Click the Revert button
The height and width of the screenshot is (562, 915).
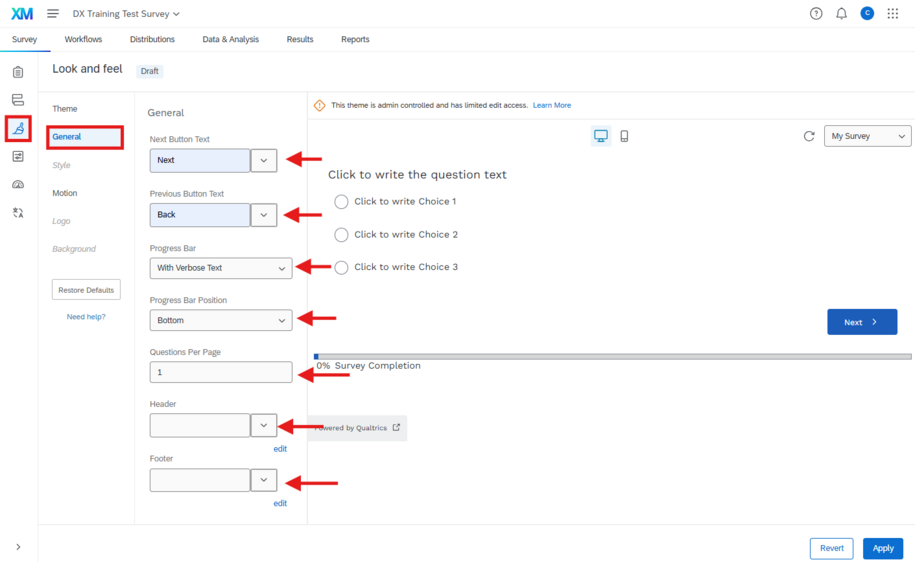click(832, 548)
